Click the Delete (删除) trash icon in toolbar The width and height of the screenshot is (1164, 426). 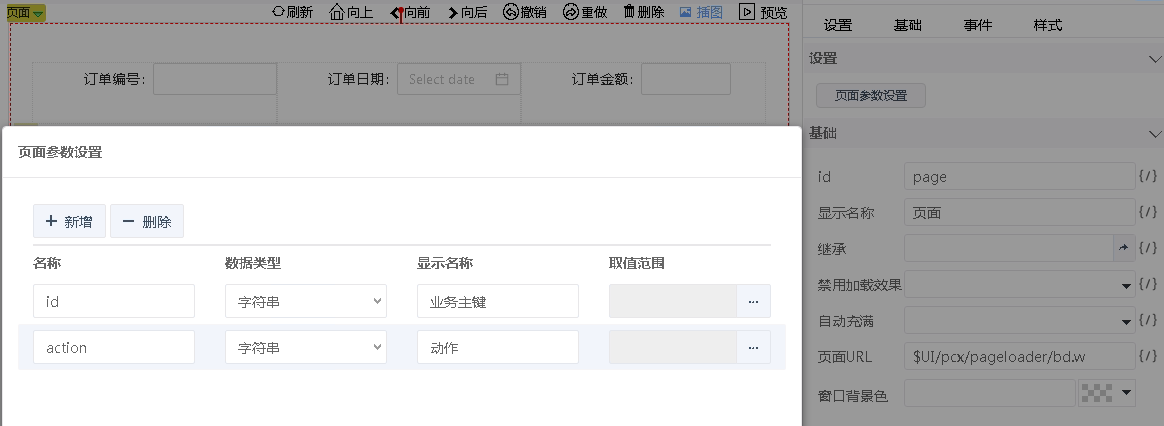click(629, 12)
